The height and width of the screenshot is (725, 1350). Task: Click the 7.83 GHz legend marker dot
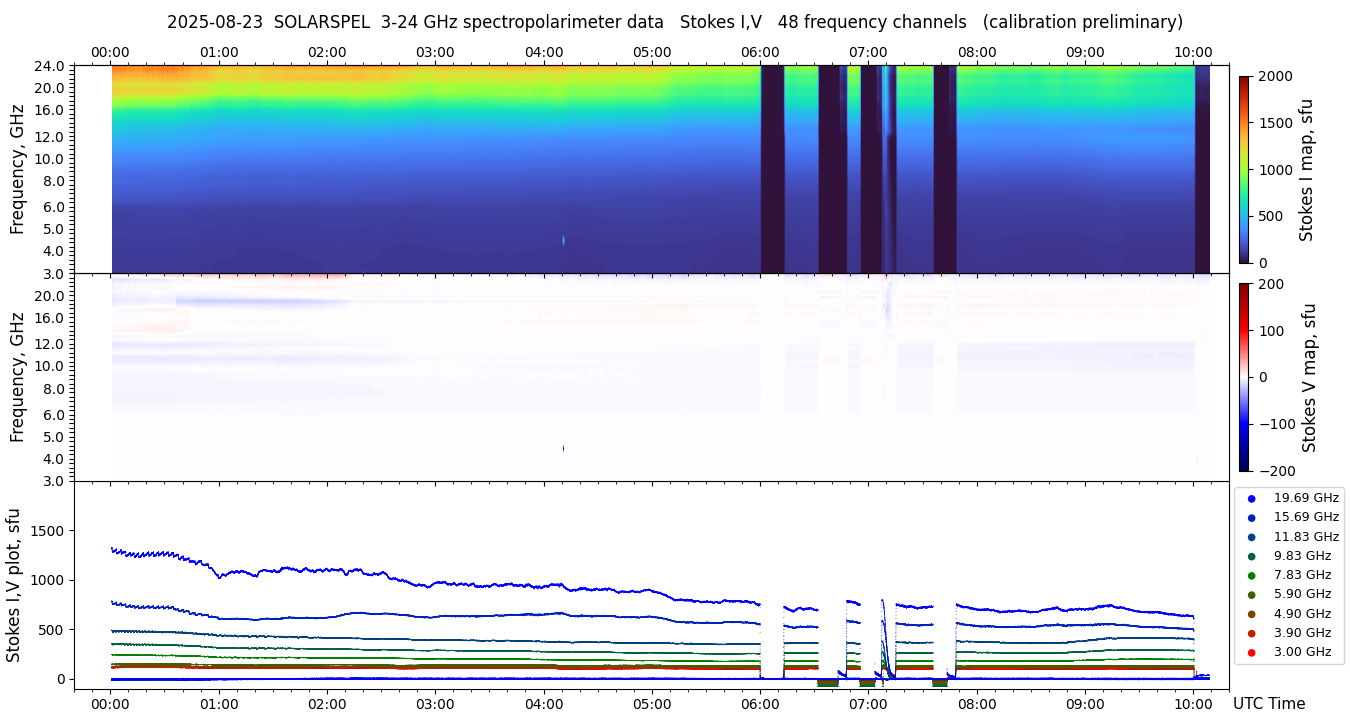[x=1251, y=575]
